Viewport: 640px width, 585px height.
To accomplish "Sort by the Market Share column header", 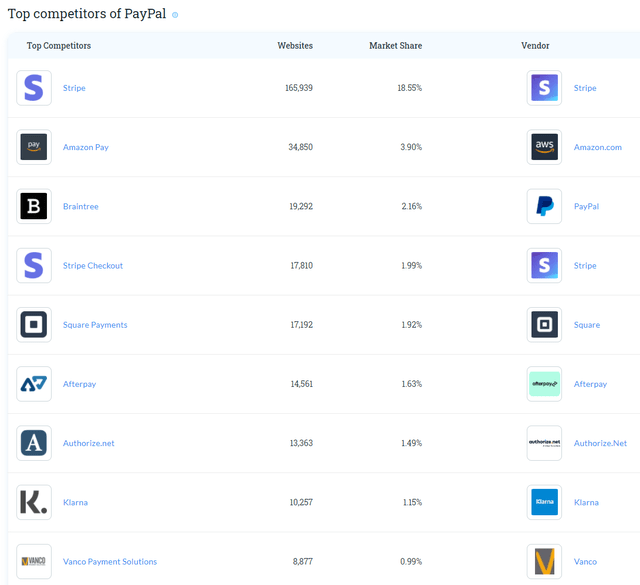I will pos(395,46).
